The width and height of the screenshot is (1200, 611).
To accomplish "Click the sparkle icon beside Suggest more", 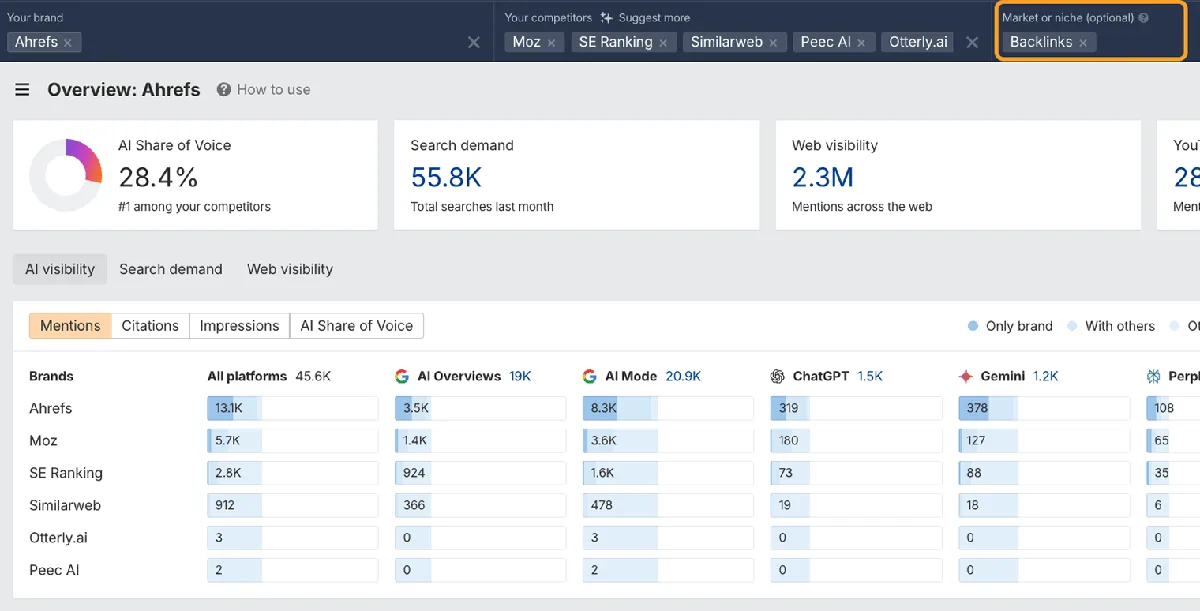I will 607,18.
